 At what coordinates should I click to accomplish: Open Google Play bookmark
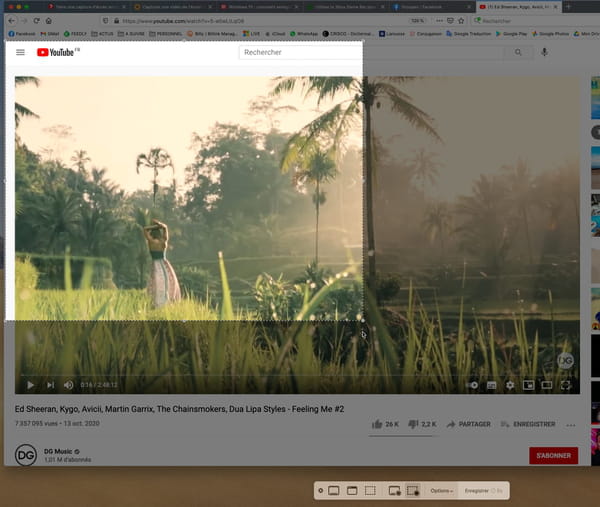pos(511,34)
